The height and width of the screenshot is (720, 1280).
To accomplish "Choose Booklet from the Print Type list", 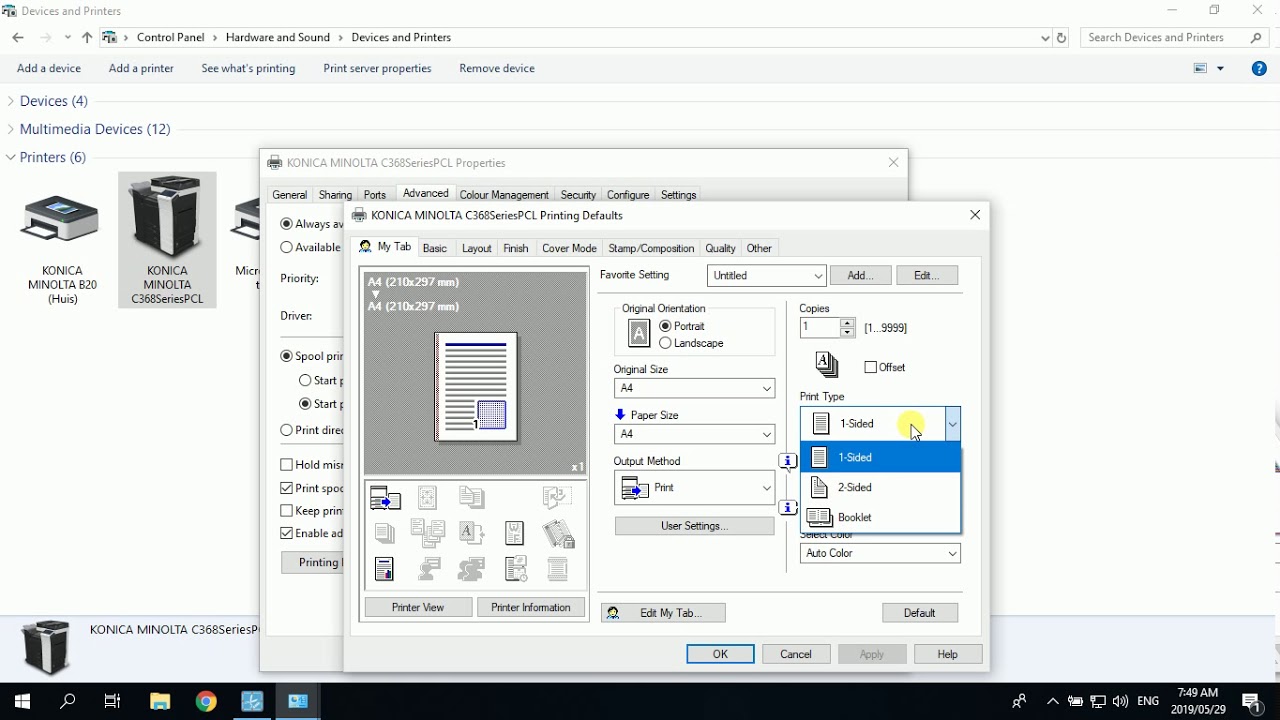I will pos(880,517).
